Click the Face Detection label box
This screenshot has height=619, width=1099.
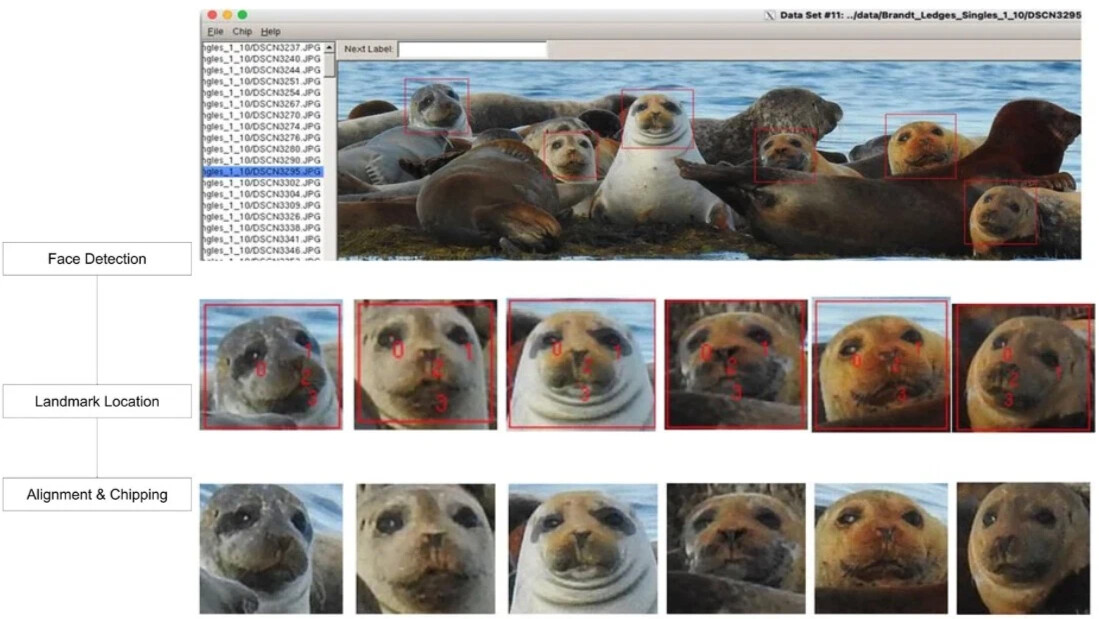[97, 259]
